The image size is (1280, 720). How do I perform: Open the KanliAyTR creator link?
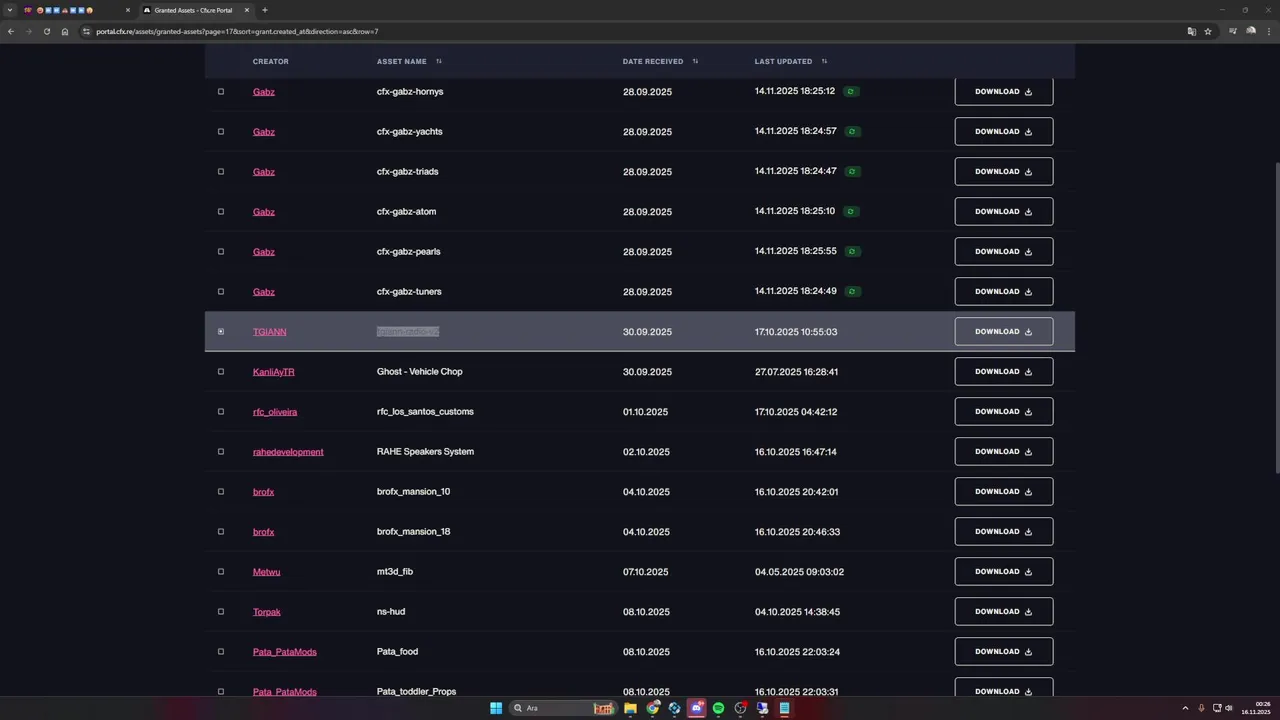(x=273, y=372)
